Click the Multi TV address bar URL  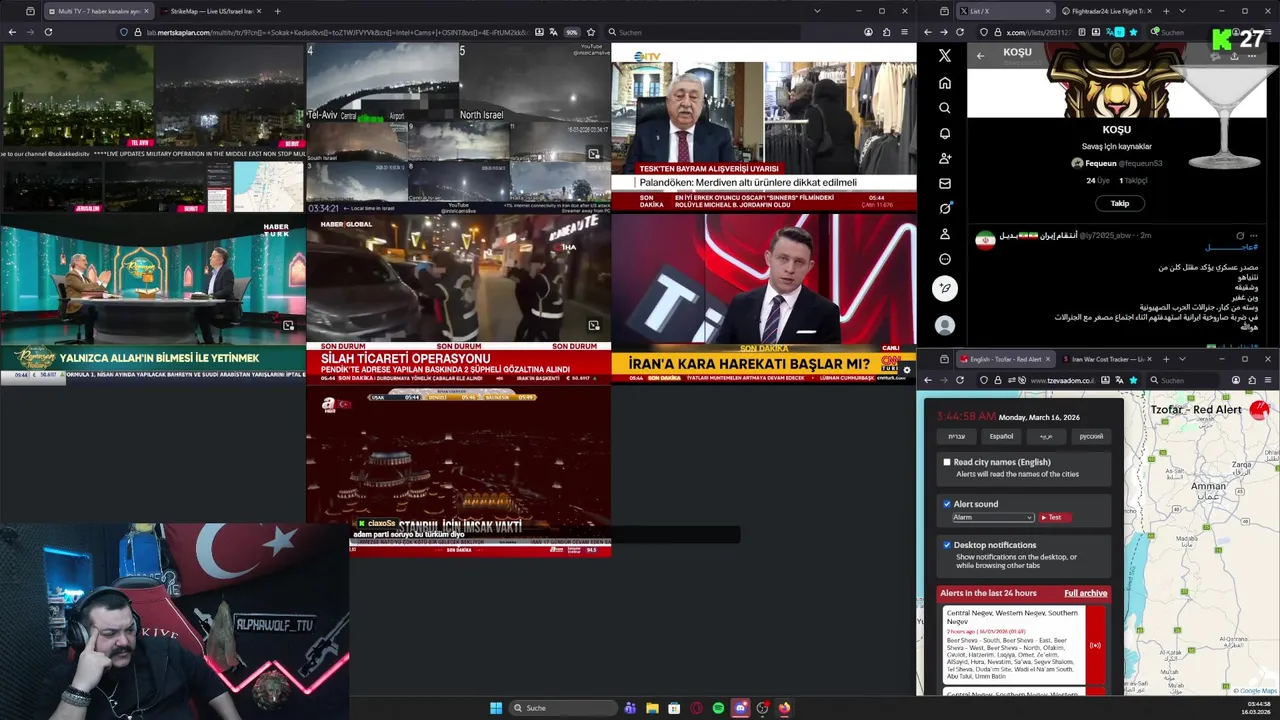point(338,32)
